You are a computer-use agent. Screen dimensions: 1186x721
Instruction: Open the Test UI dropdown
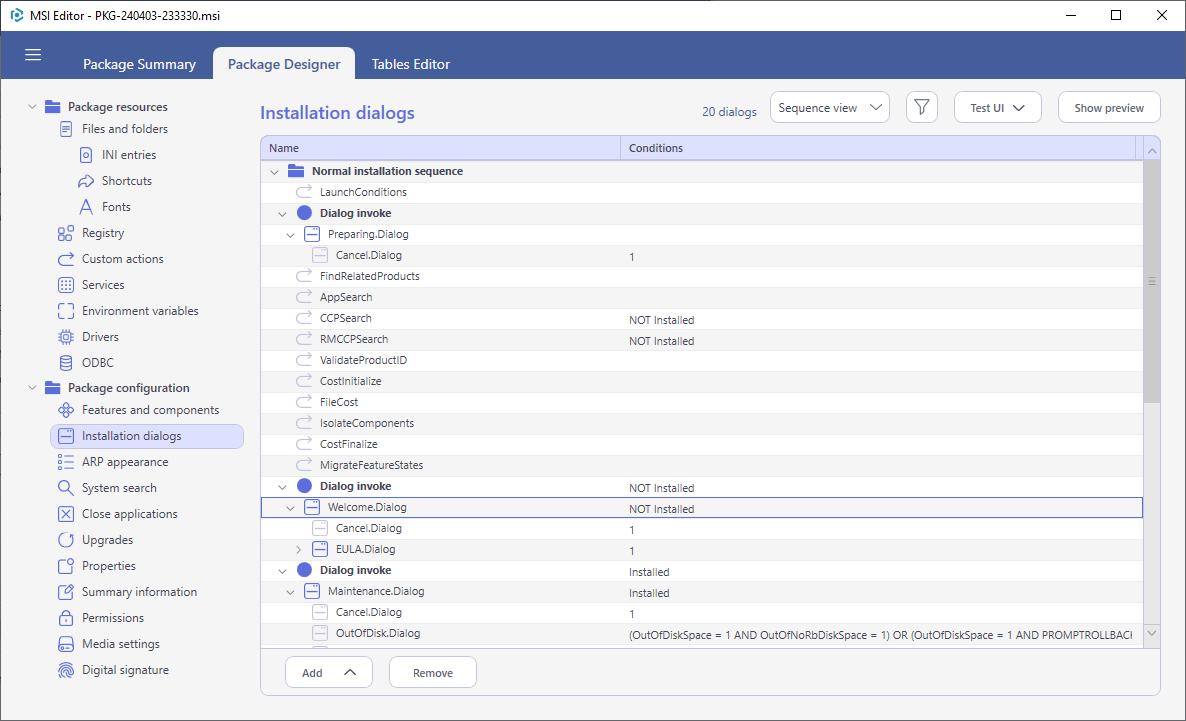998,107
